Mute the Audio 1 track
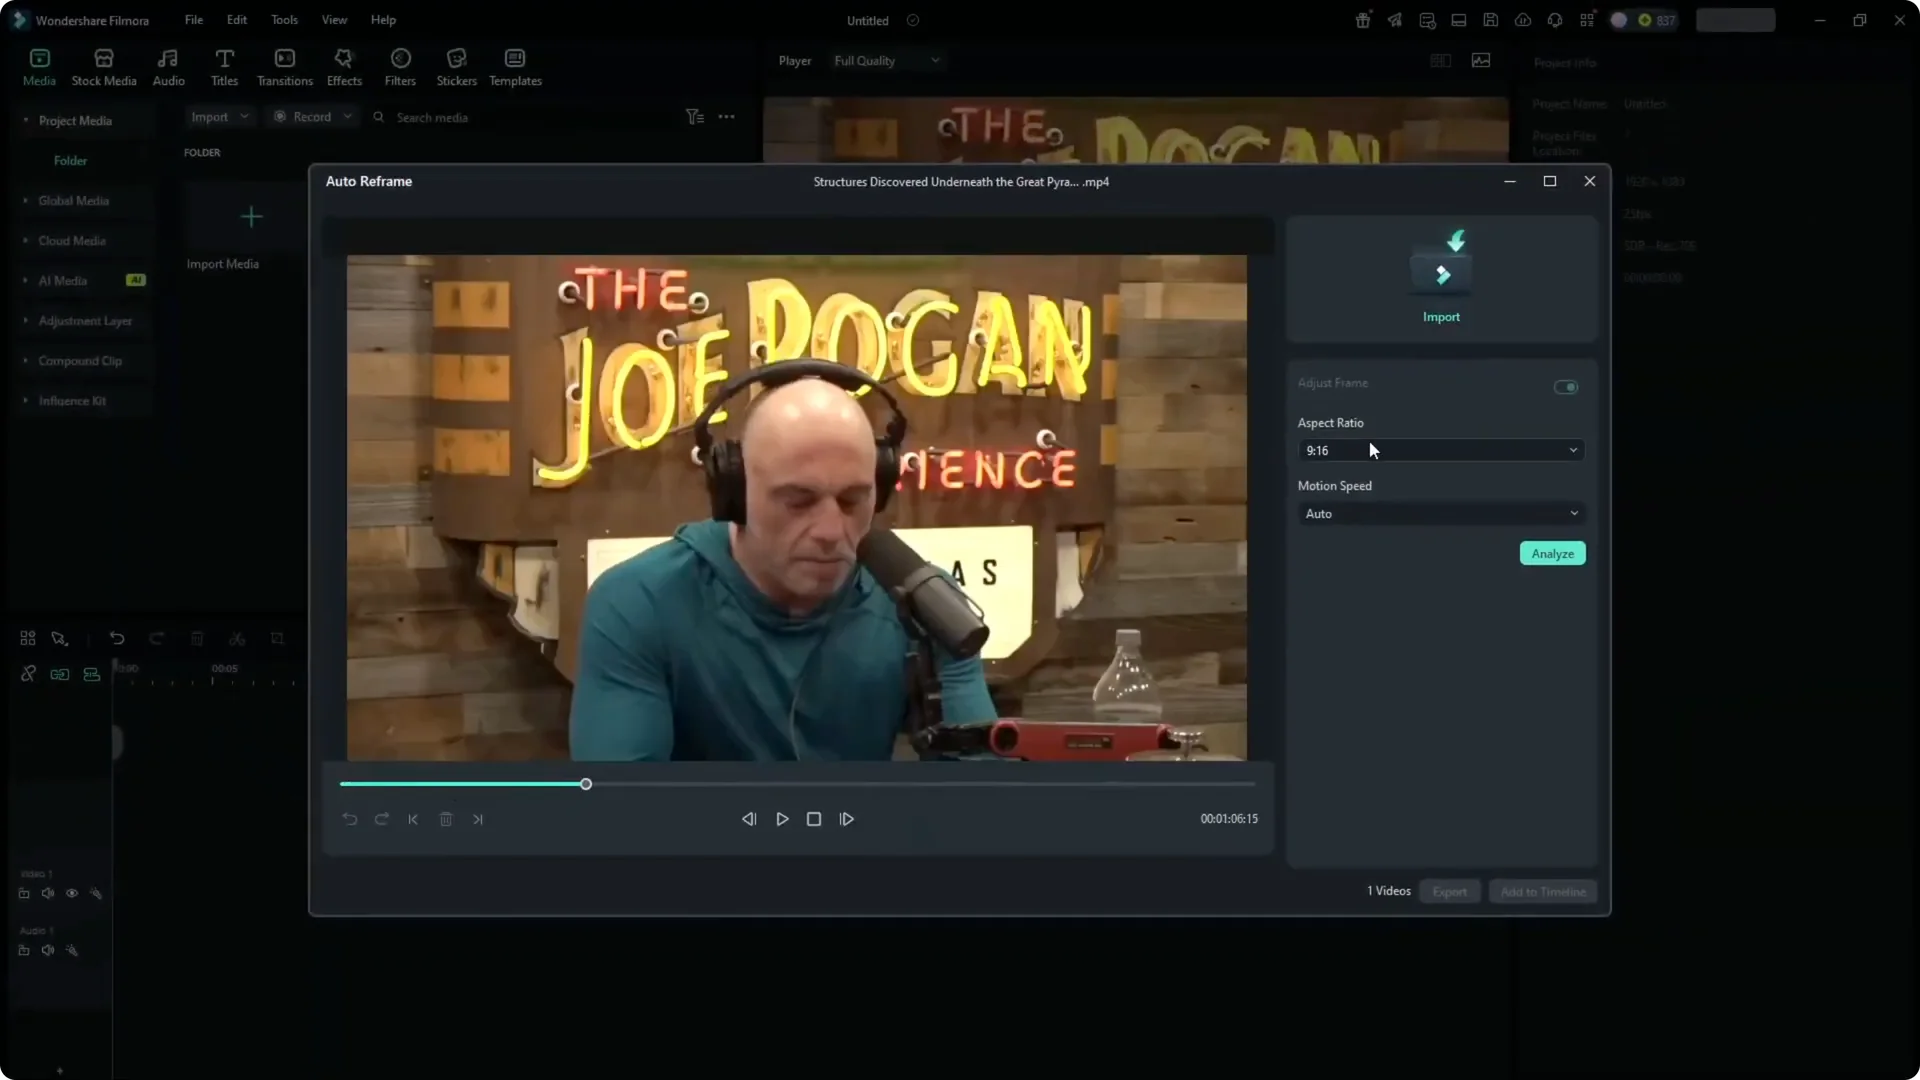Image resolution: width=1920 pixels, height=1080 pixels. (x=47, y=950)
